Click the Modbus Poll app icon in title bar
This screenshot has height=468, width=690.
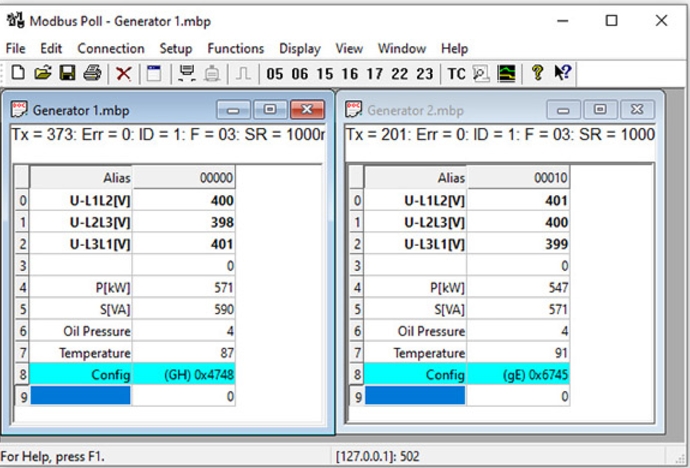tap(15, 20)
